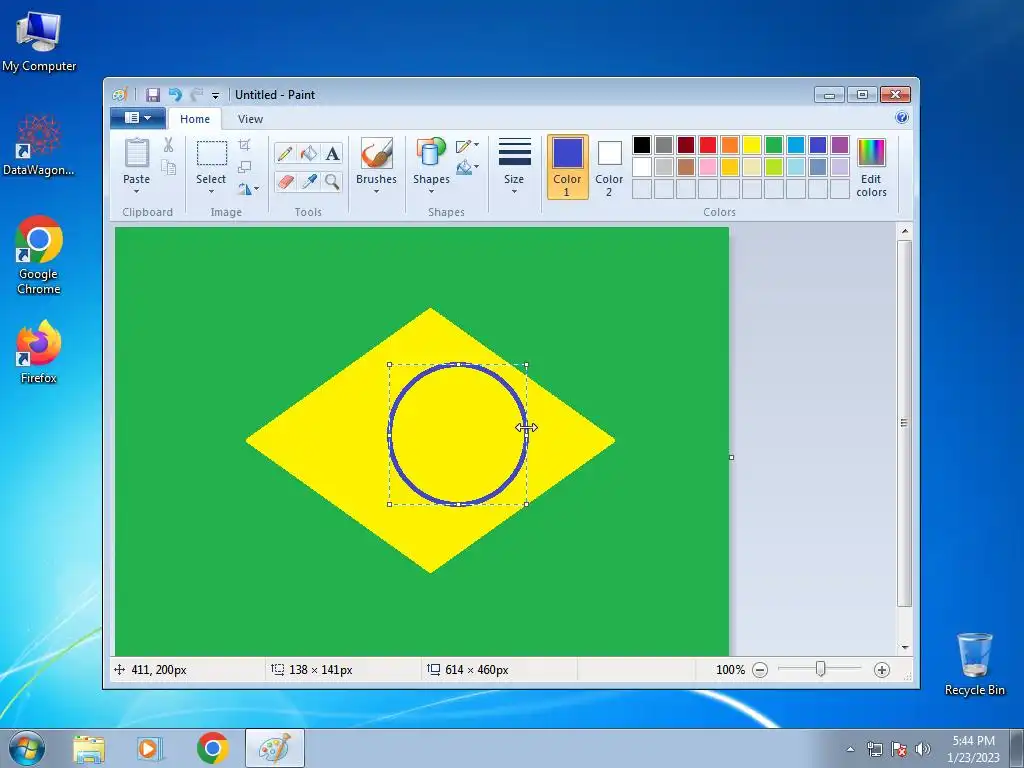Click the Resize icon in Image group
Screen dimensions: 1024x768
(244, 167)
